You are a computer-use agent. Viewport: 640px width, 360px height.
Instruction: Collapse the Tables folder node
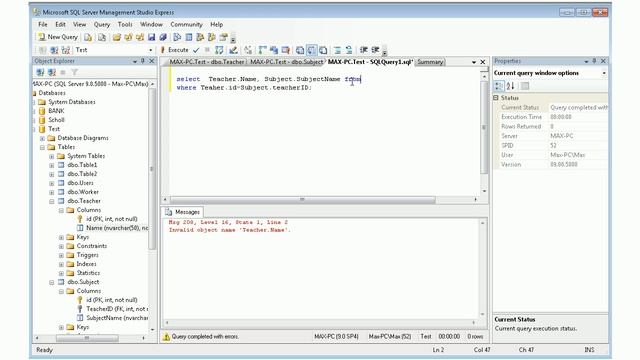(42, 147)
